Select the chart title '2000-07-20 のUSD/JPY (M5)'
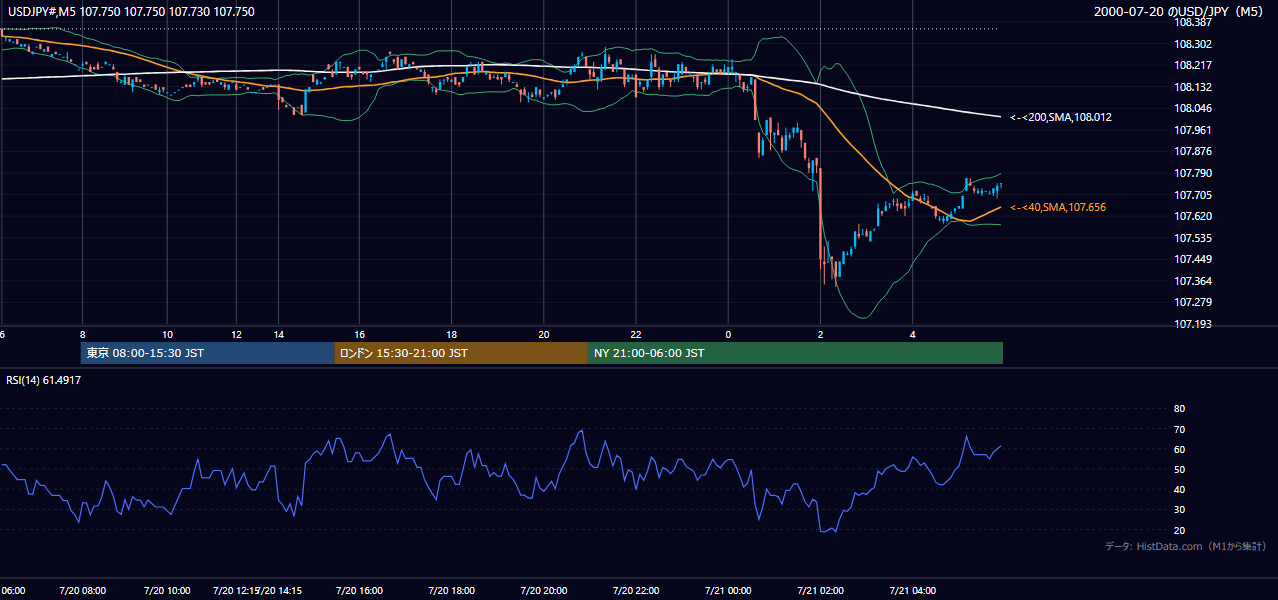Viewport: 1278px width, 600px height. pyautogui.click(x=1180, y=12)
